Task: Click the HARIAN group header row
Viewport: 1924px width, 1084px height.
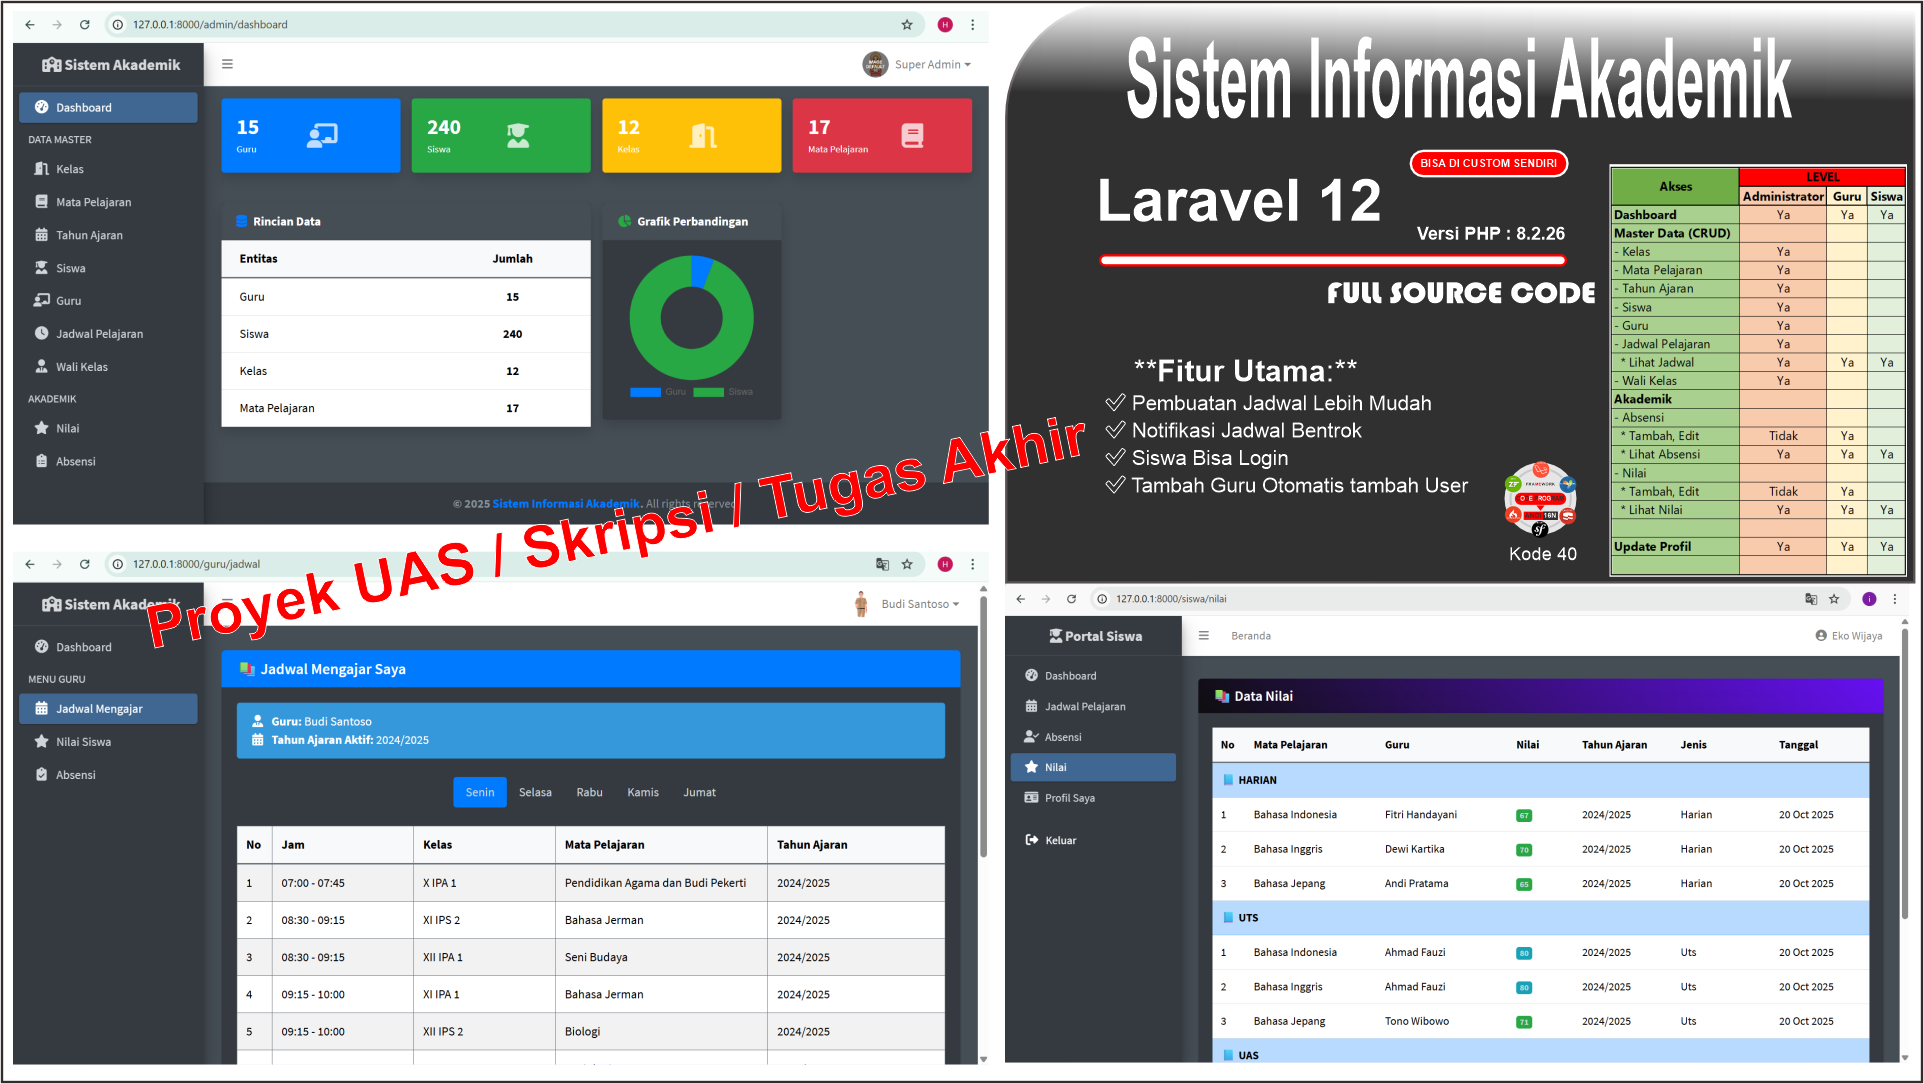Action: [x=1540, y=780]
